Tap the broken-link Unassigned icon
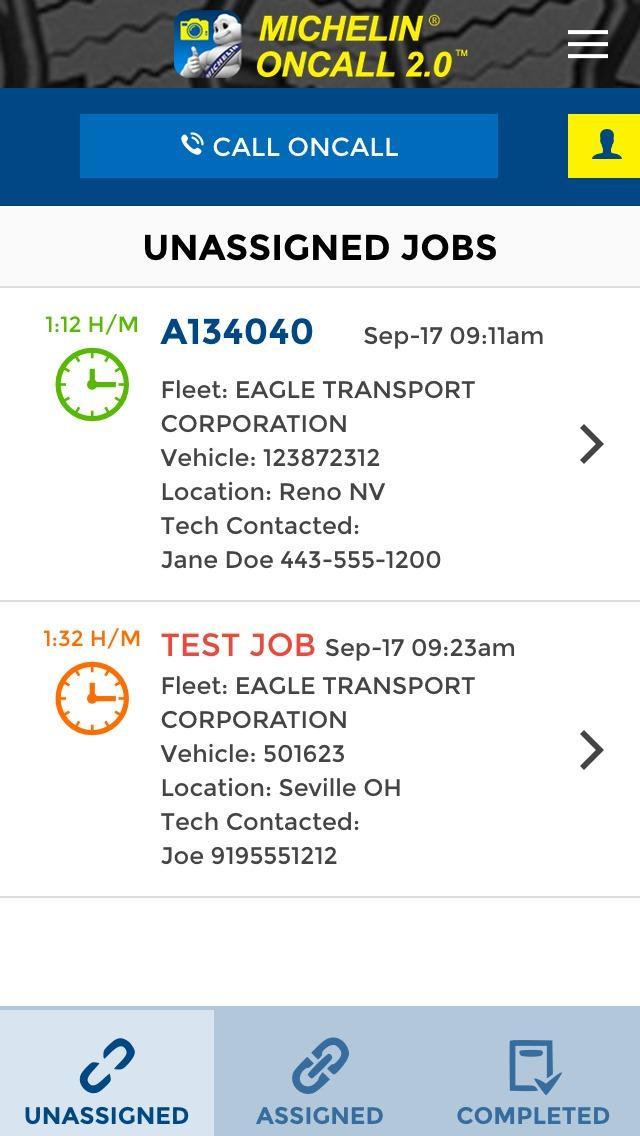Viewport: 640px width, 1136px height. (106, 1066)
